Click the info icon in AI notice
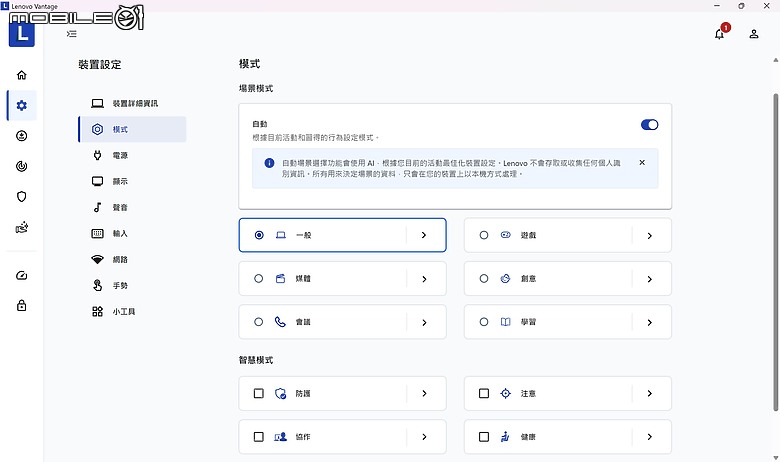Image resolution: width=780 pixels, height=462 pixels. pos(269,163)
